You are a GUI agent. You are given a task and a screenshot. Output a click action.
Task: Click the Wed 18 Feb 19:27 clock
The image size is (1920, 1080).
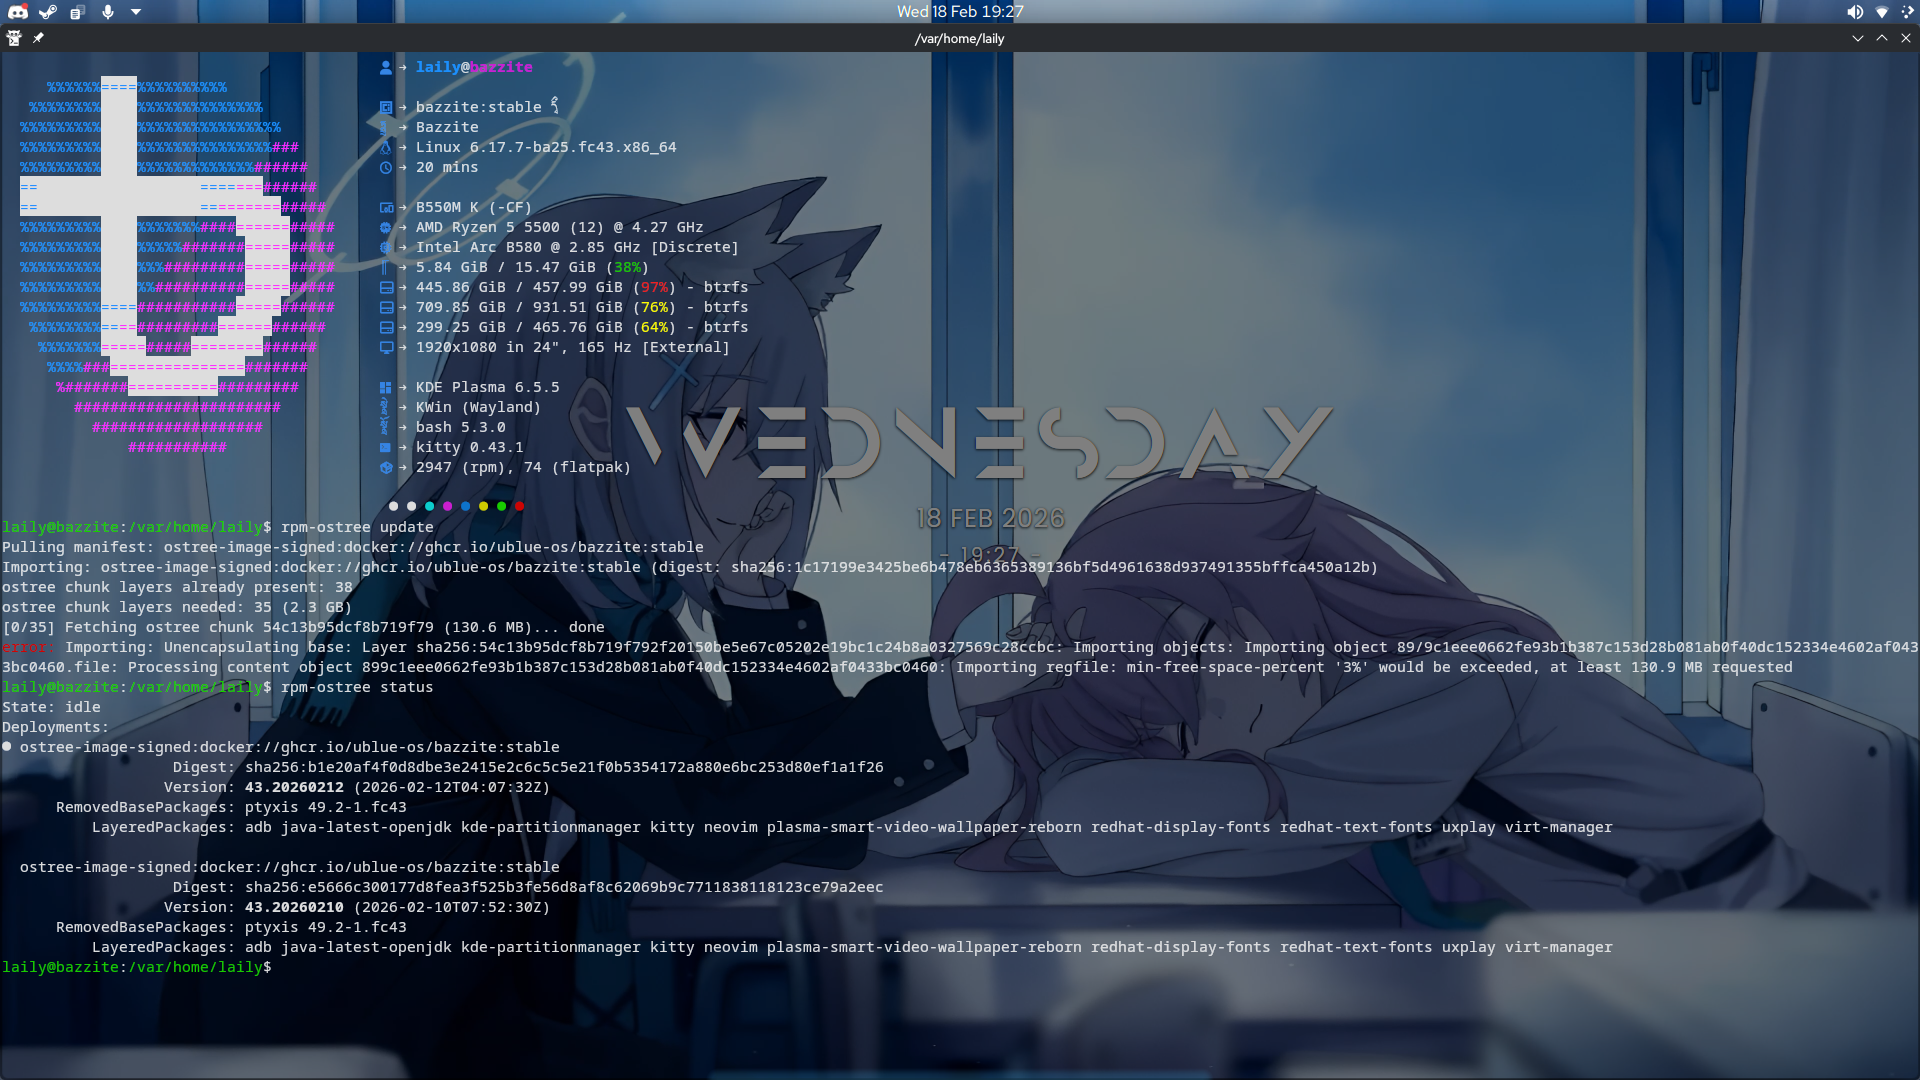(x=959, y=12)
